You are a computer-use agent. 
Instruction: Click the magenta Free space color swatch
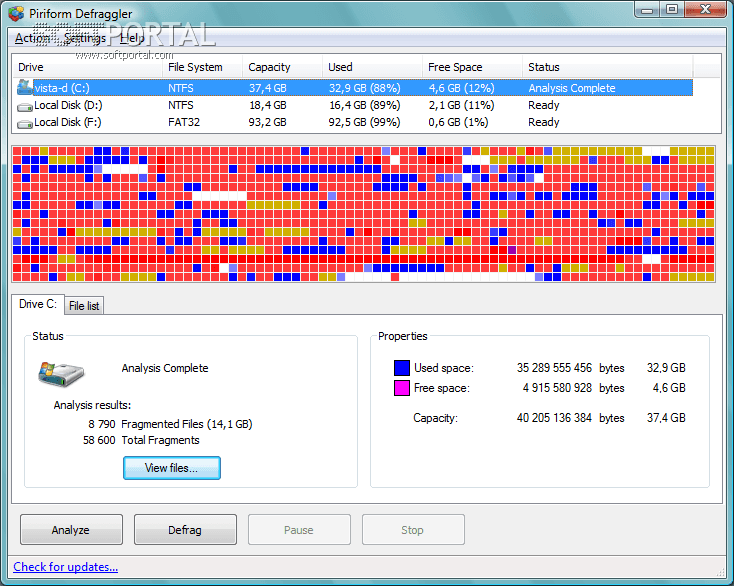coord(402,388)
